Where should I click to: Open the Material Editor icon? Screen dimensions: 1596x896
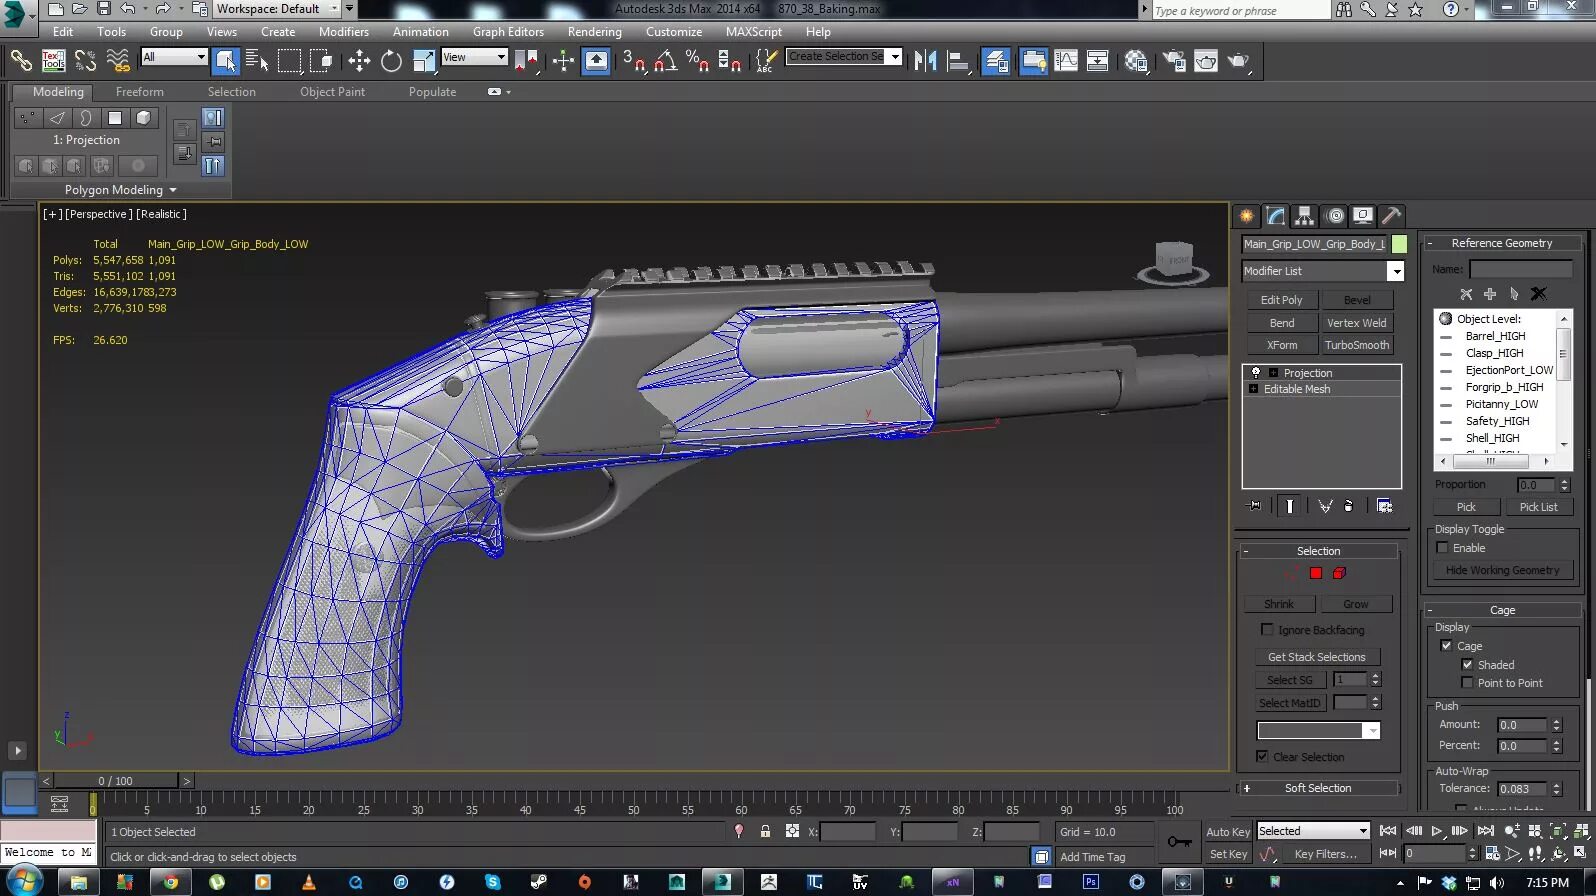pos(1136,61)
